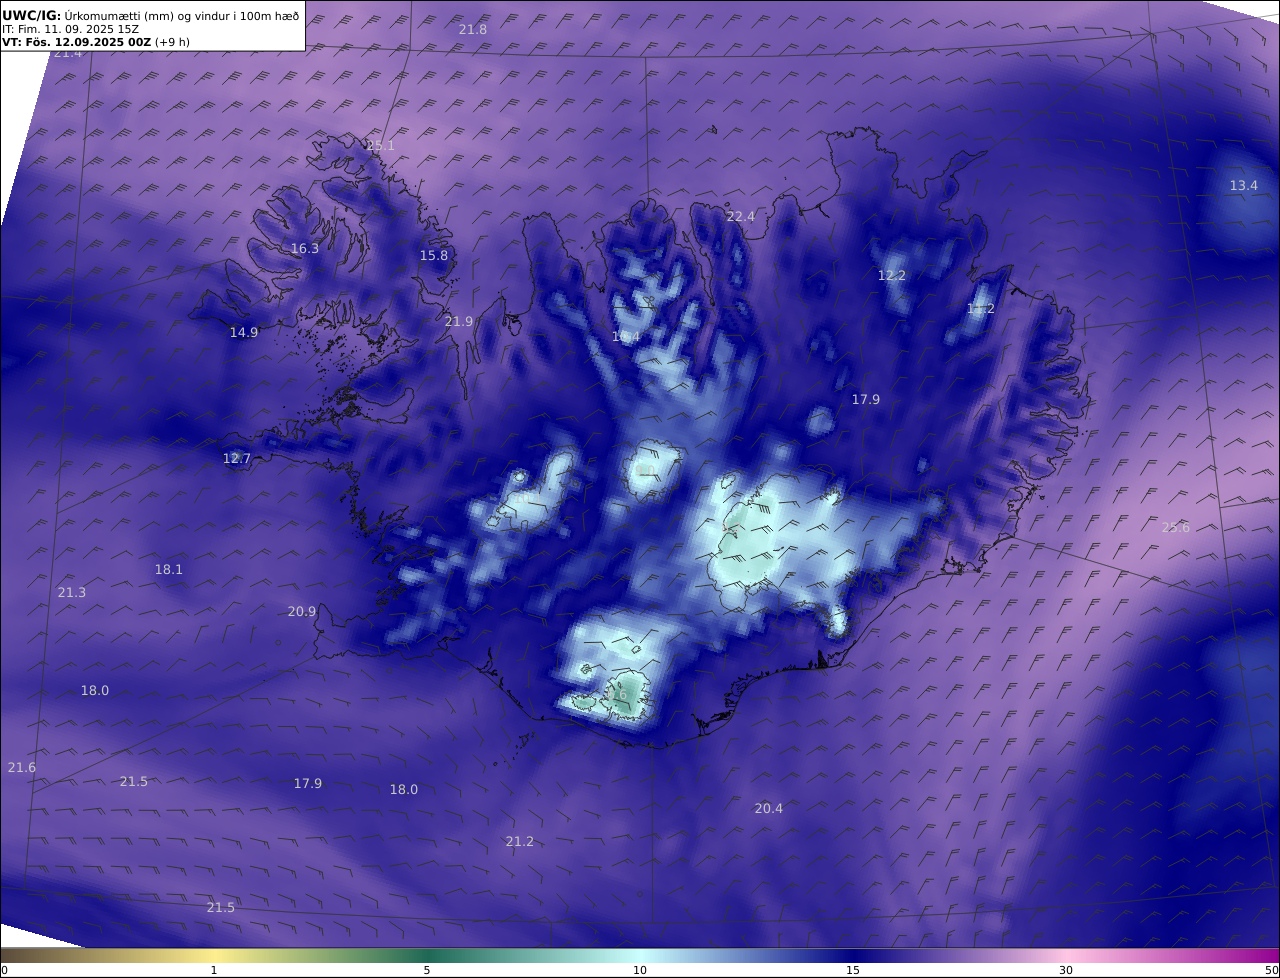Viewport: 1280px width, 978px height.
Task: Click the 16.3 value over the Westfjords
Action: coord(305,248)
